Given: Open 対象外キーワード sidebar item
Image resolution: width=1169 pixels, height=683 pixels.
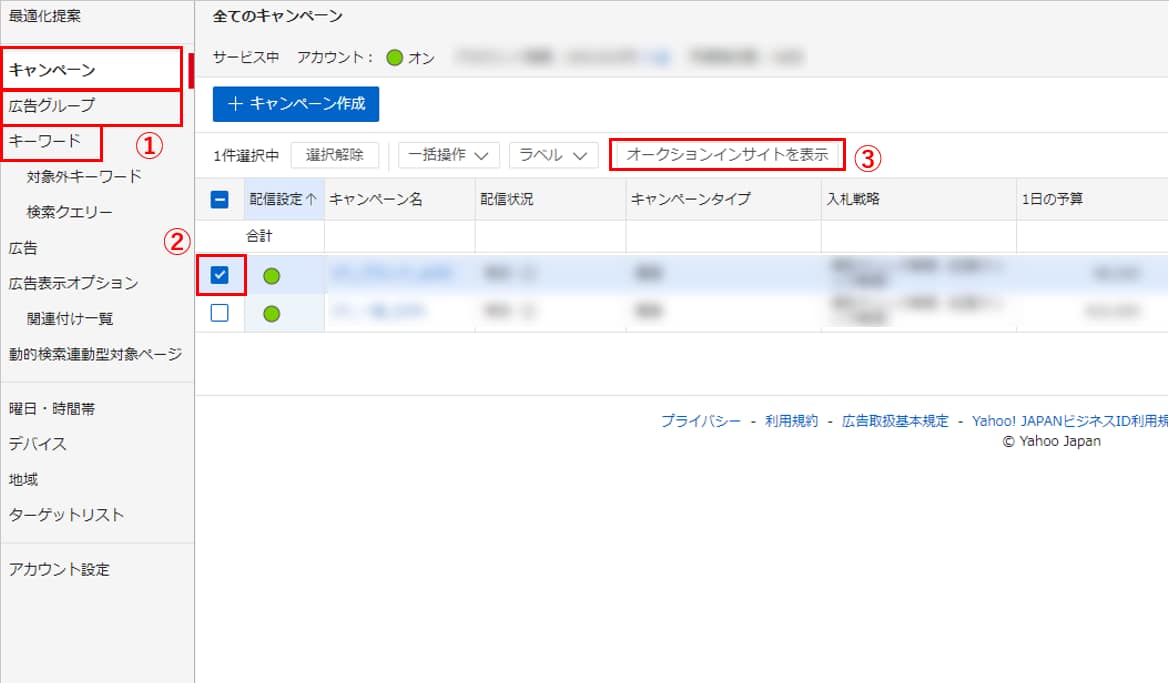Looking at the screenshot, I should pyautogui.click(x=84, y=177).
